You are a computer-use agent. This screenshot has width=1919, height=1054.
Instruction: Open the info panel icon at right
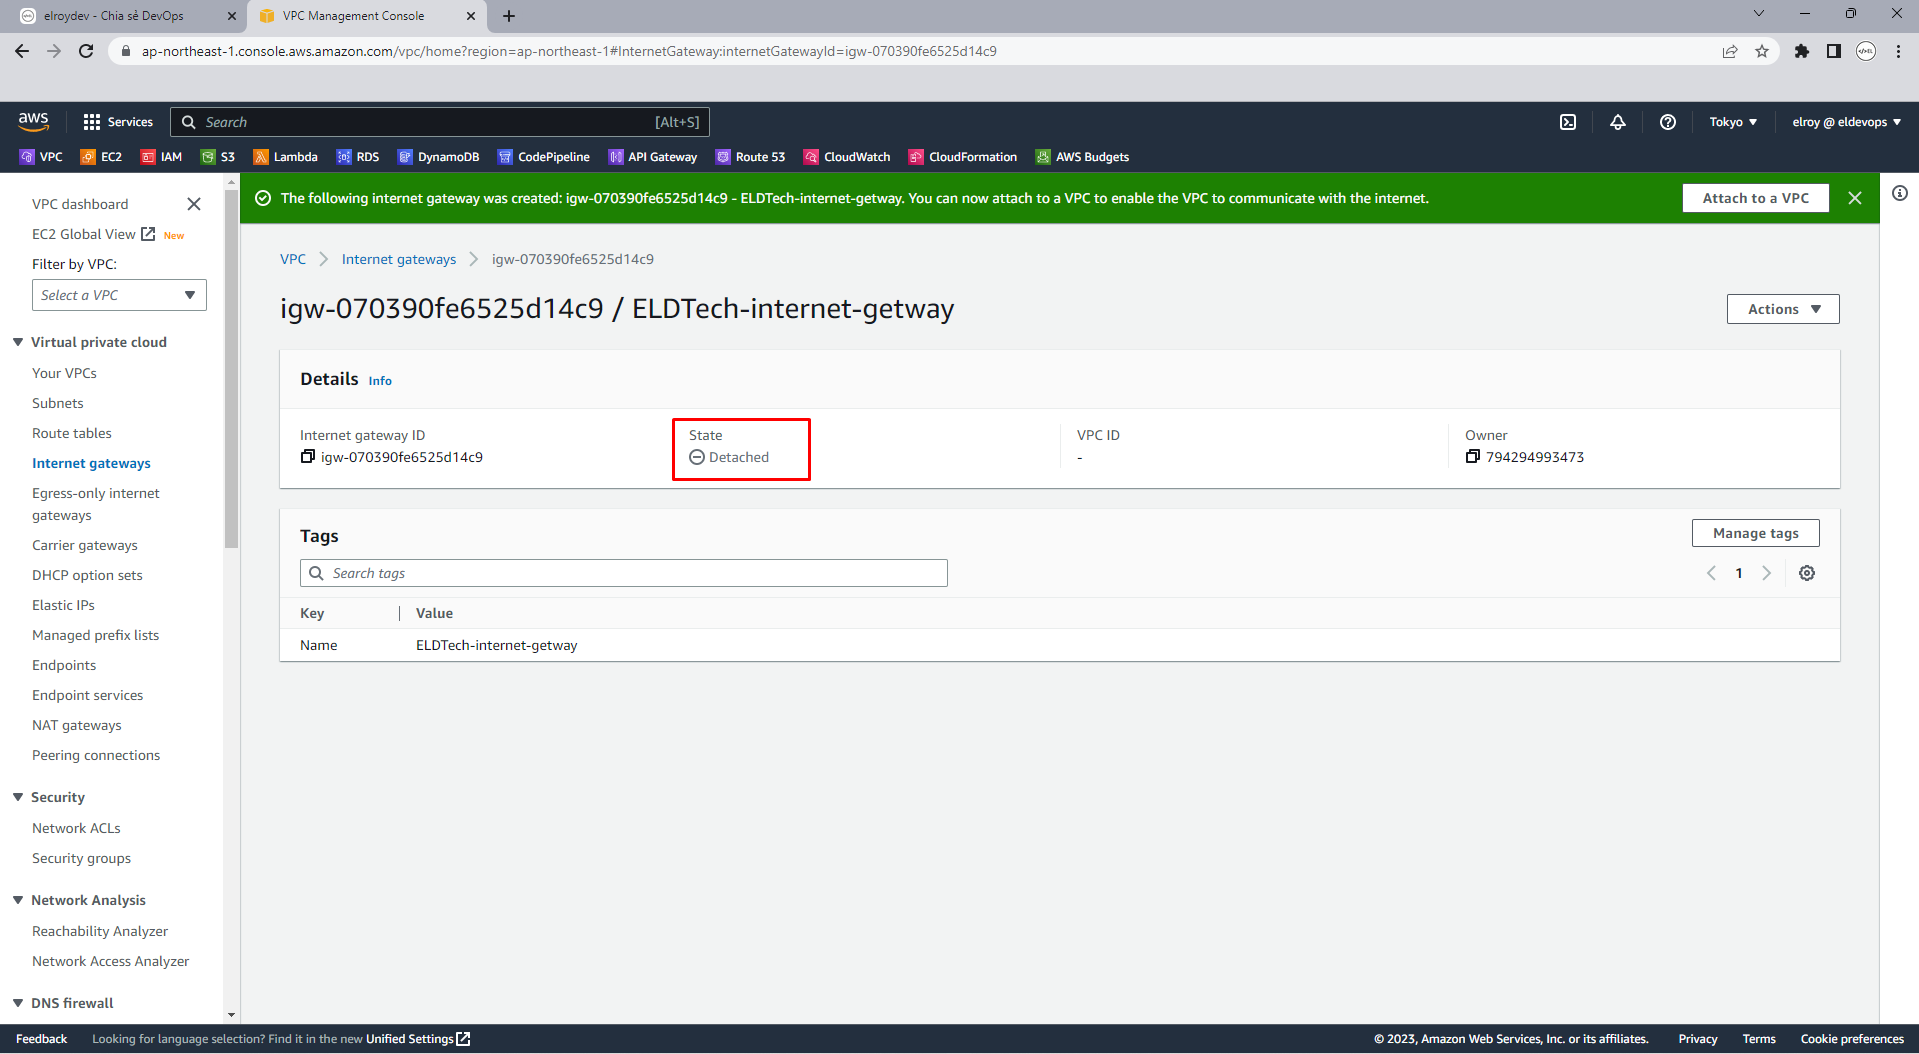pos(1900,193)
